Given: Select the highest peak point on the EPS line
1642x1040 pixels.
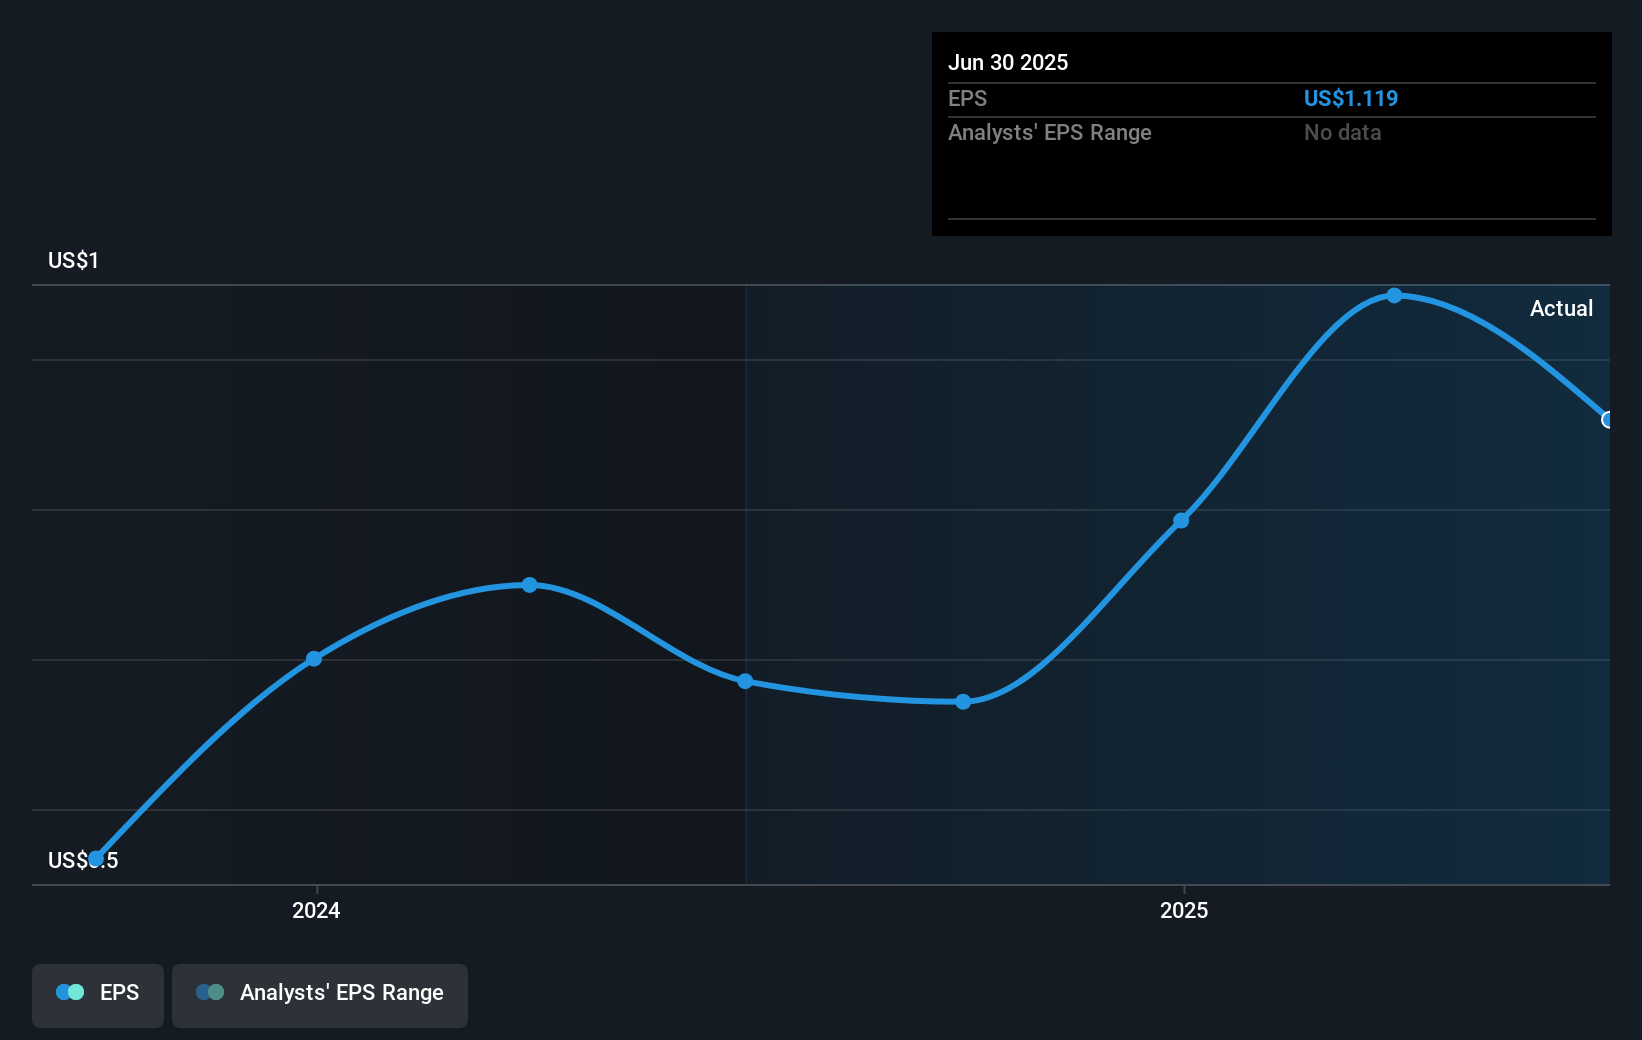Looking at the screenshot, I should coord(1394,296).
